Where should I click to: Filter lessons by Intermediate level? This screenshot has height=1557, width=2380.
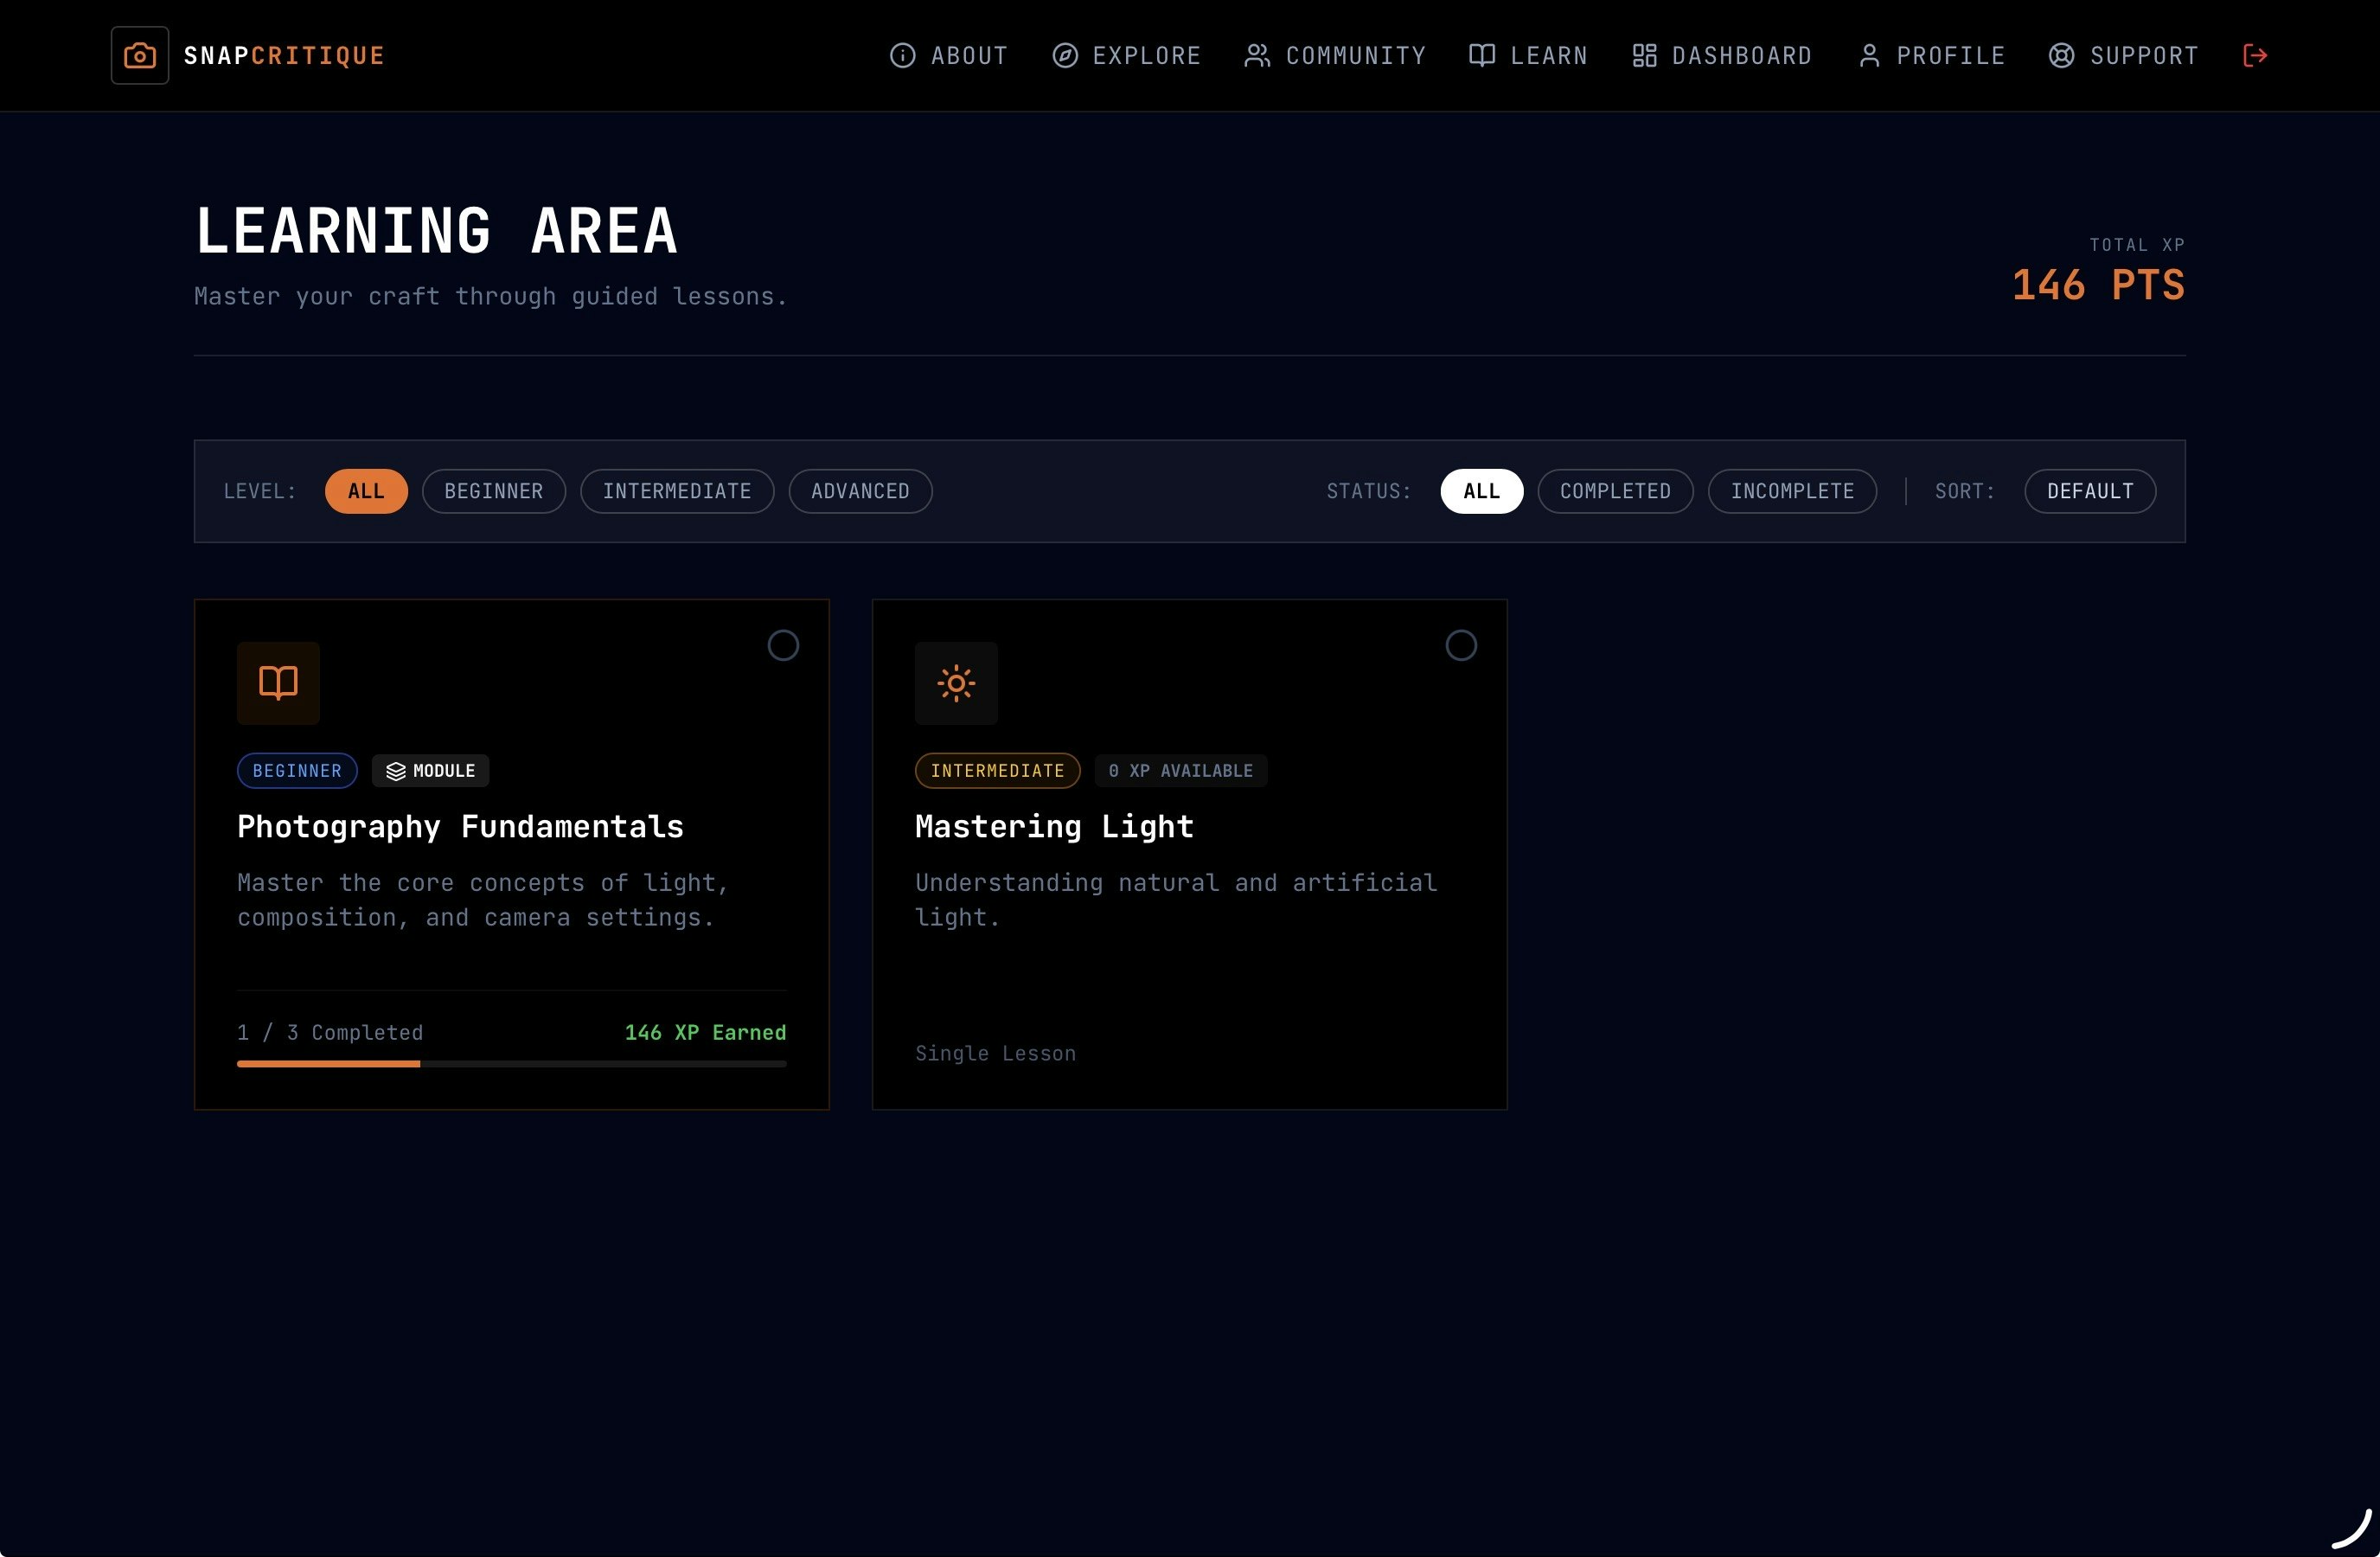[677, 491]
